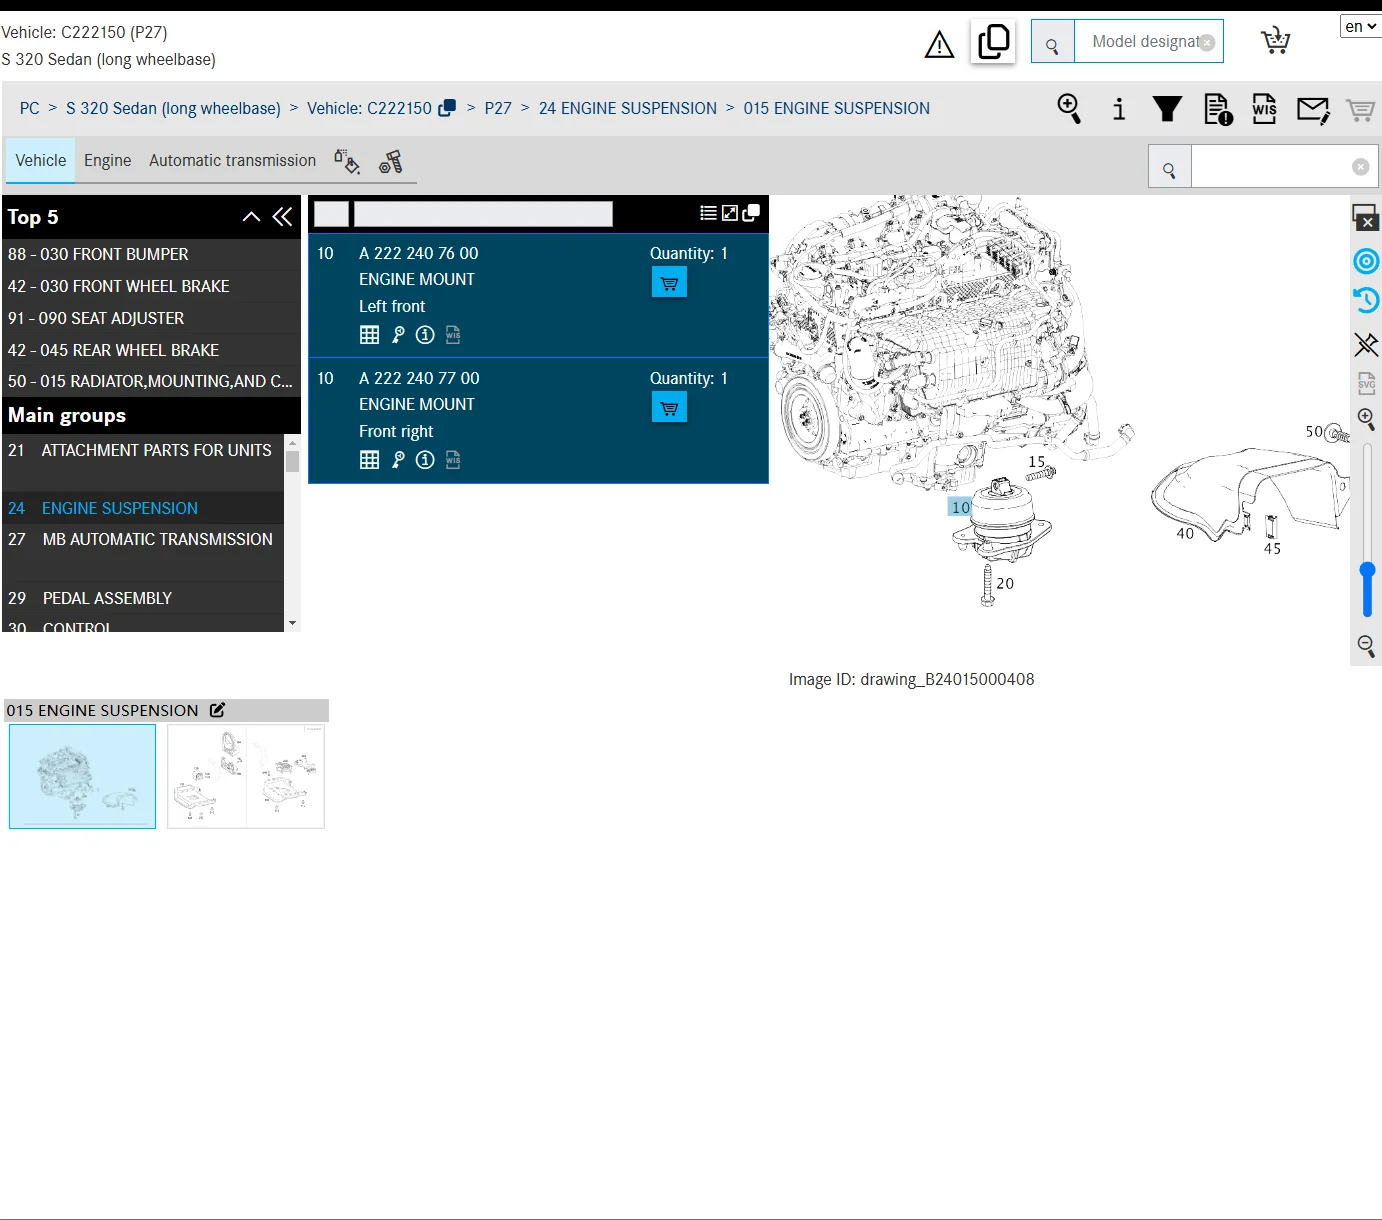
Task: Click the blue target circle icon beside drawing
Action: pyautogui.click(x=1366, y=261)
